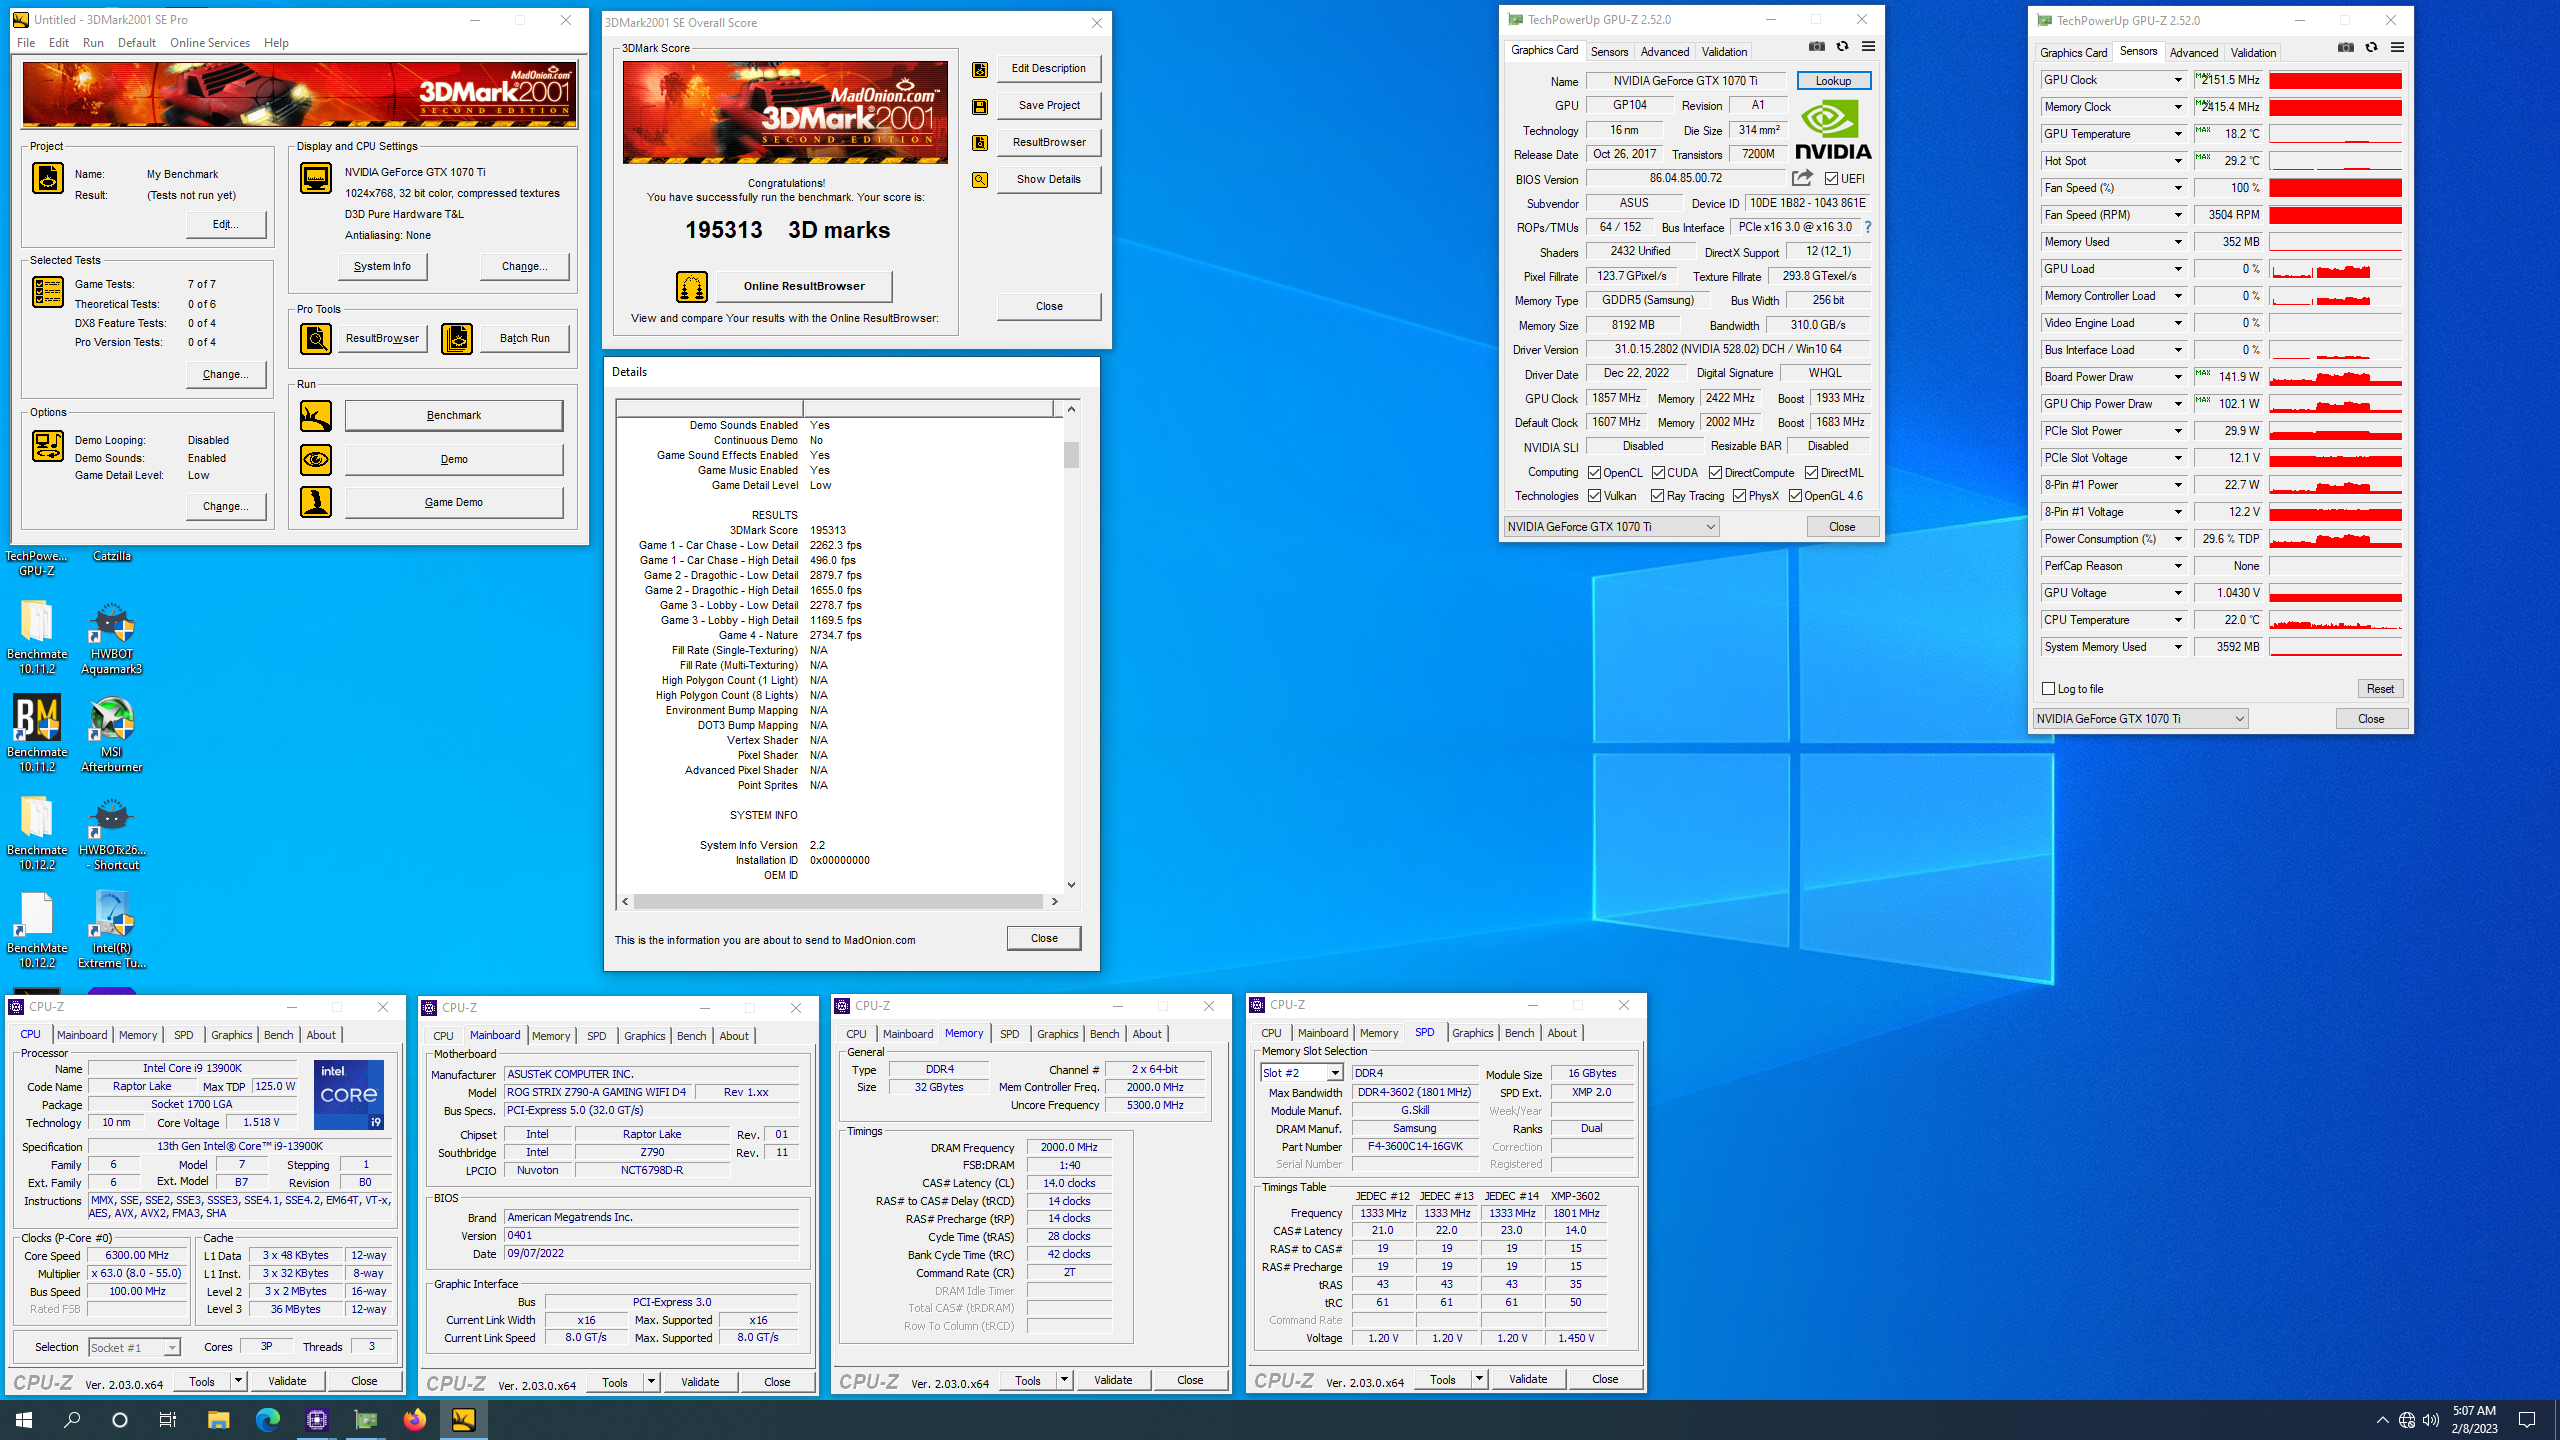Toggle the PhysX checkbox in GPU-Z
The height and width of the screenshot is (1440, 2560).
pos(1739,496)
